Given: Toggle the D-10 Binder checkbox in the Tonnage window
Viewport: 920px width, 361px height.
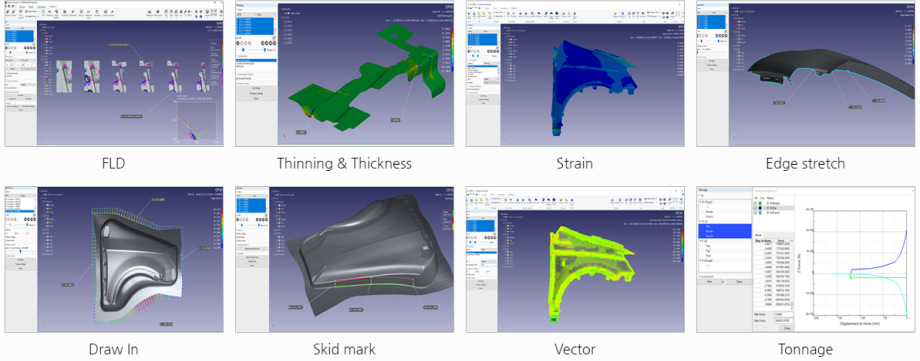Looking at the screenshot, I should [x=755, y=203].
